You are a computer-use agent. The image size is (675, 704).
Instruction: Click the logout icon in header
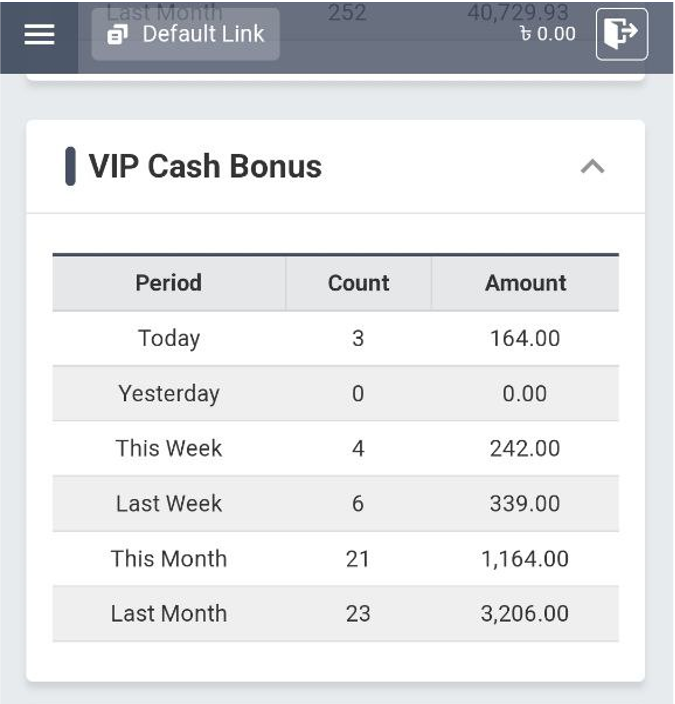(621, 34)
